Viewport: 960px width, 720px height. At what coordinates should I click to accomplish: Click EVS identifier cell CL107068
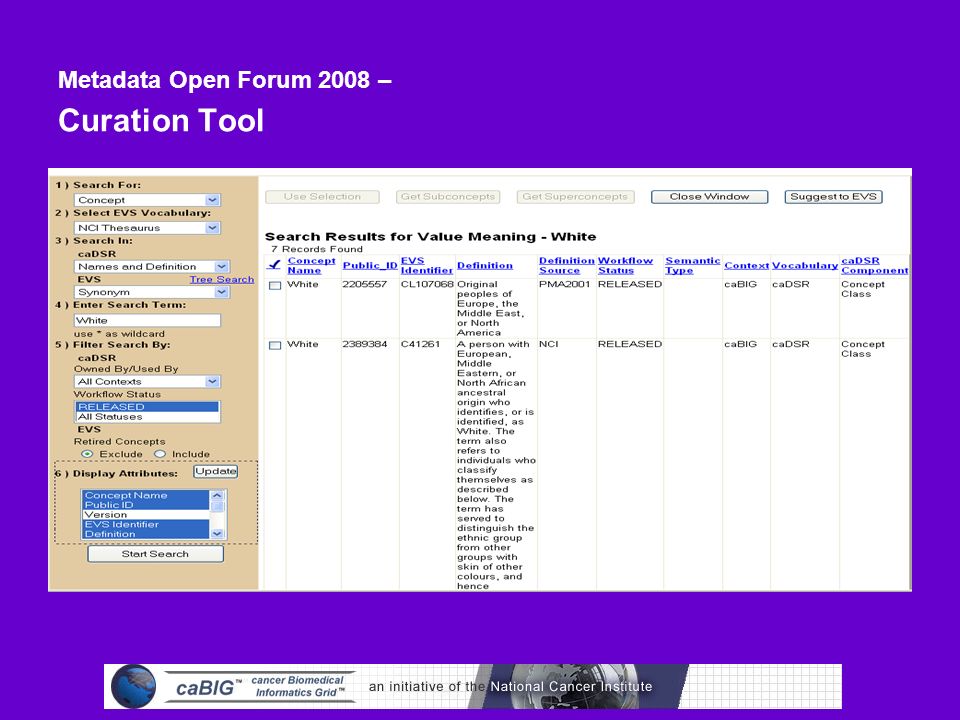click(427, 284)
